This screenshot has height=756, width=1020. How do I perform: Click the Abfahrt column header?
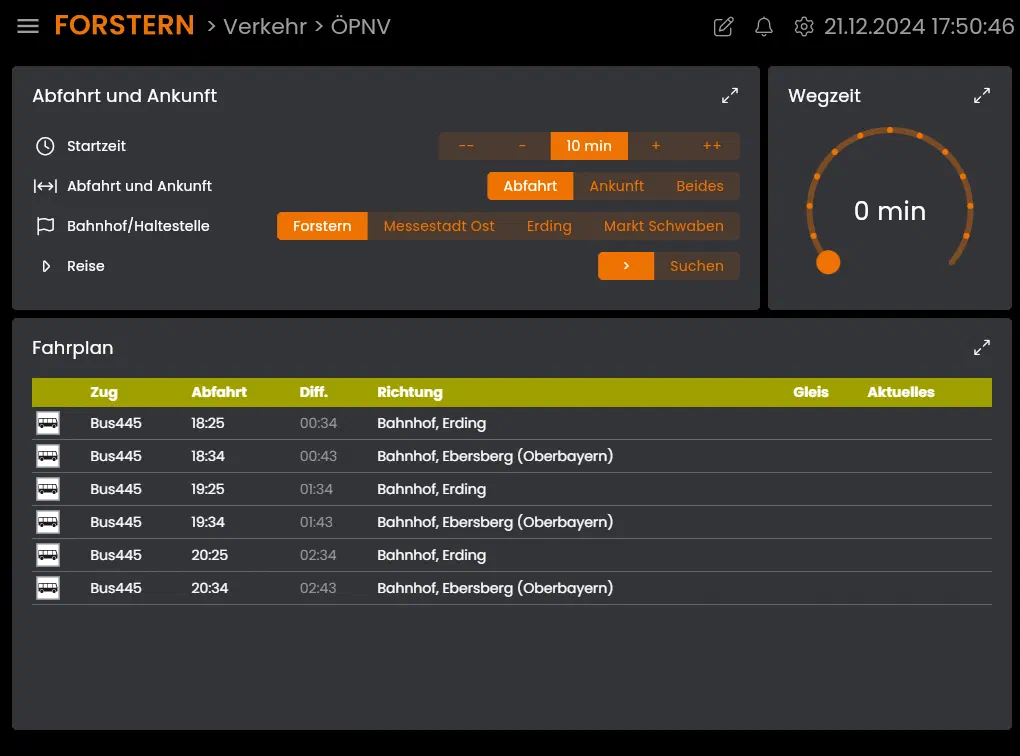point(219,392)
